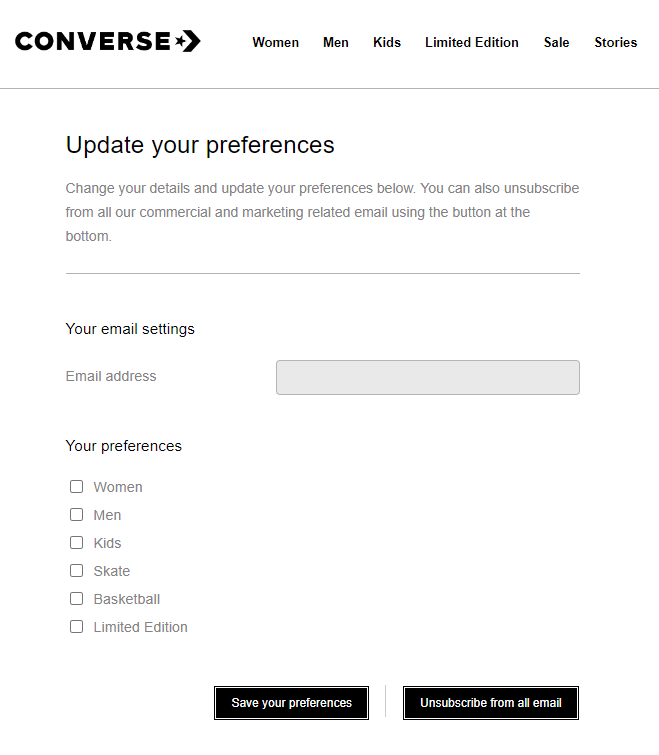Open the Women navigation menu

[x=275, y=42]
